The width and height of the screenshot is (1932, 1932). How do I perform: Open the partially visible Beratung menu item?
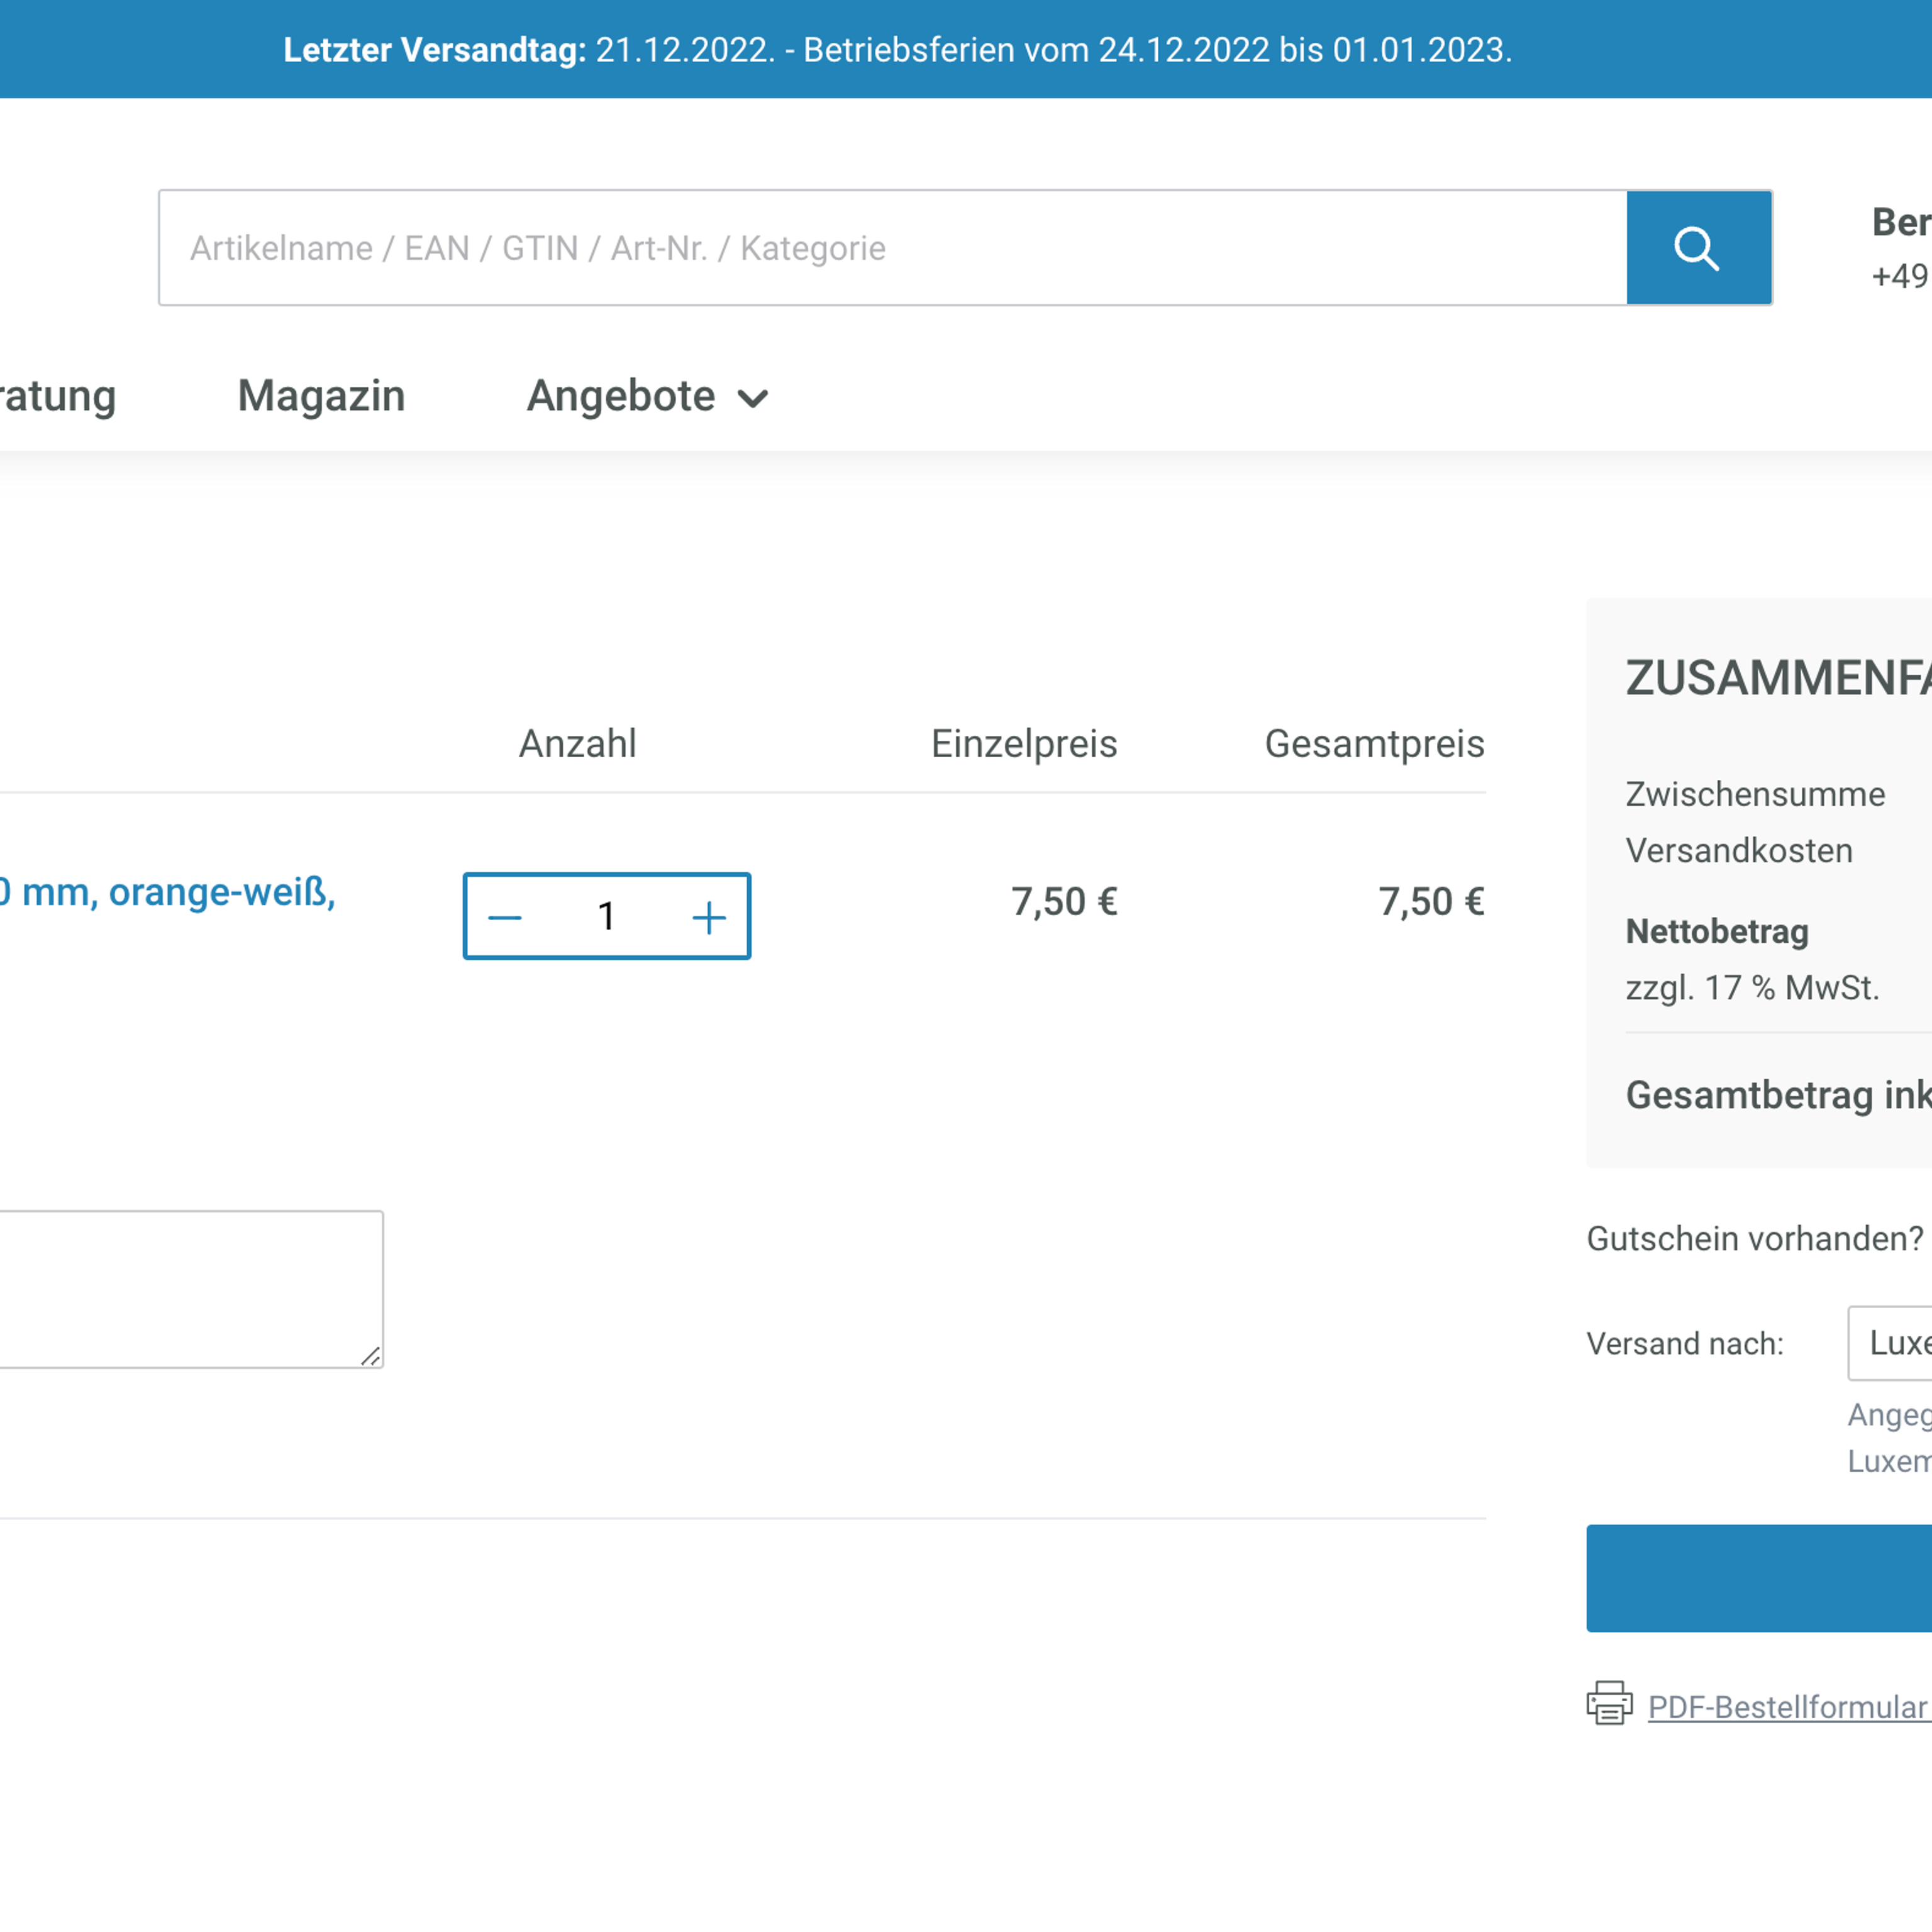tap(58, 396)
